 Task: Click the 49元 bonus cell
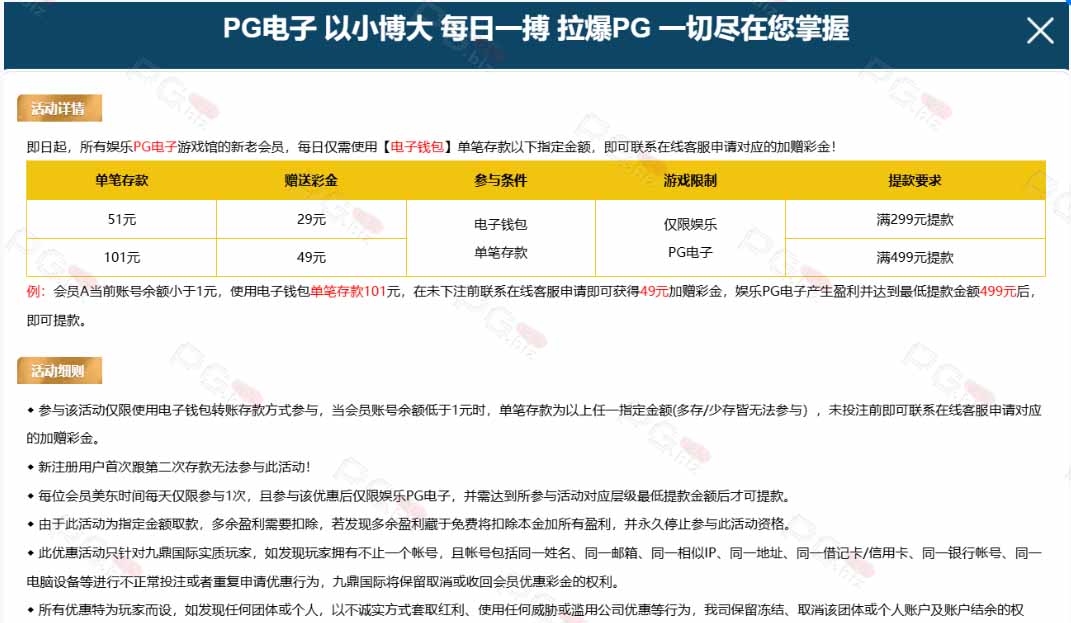tap(311, 258)
